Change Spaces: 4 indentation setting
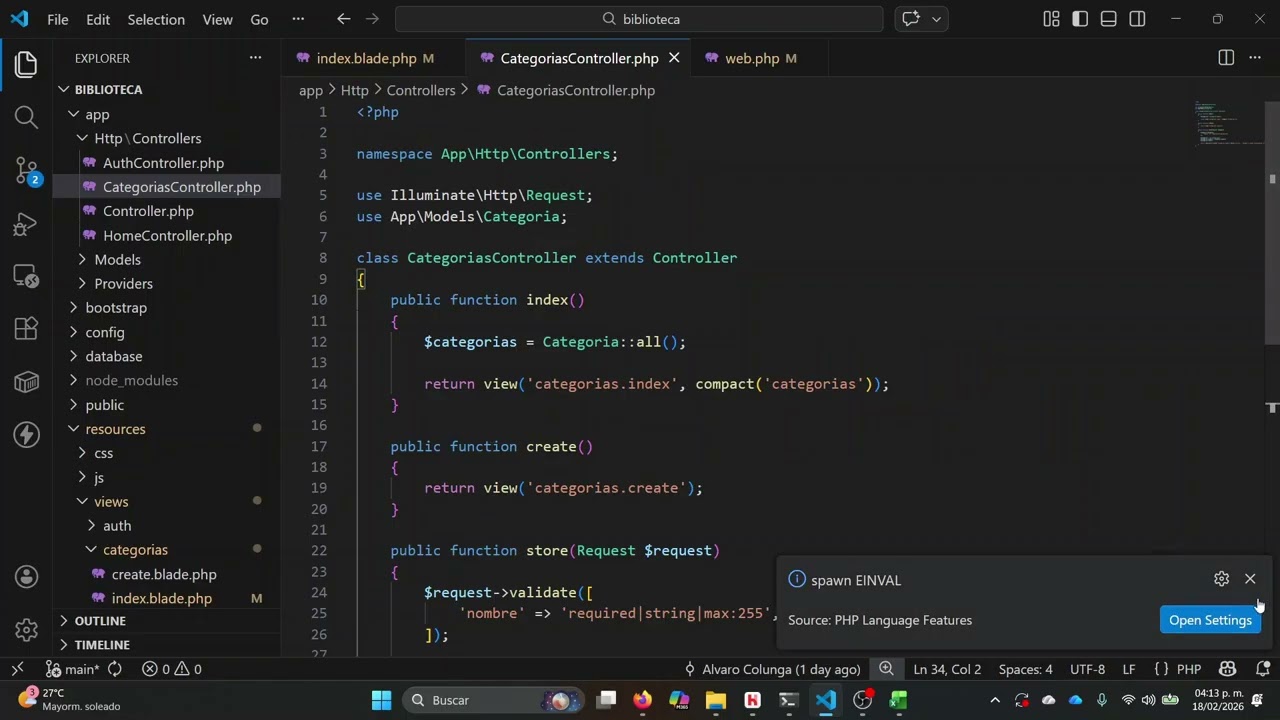Image resolution: width=1280 pixels, height=720 pixels. (1025, 669)
